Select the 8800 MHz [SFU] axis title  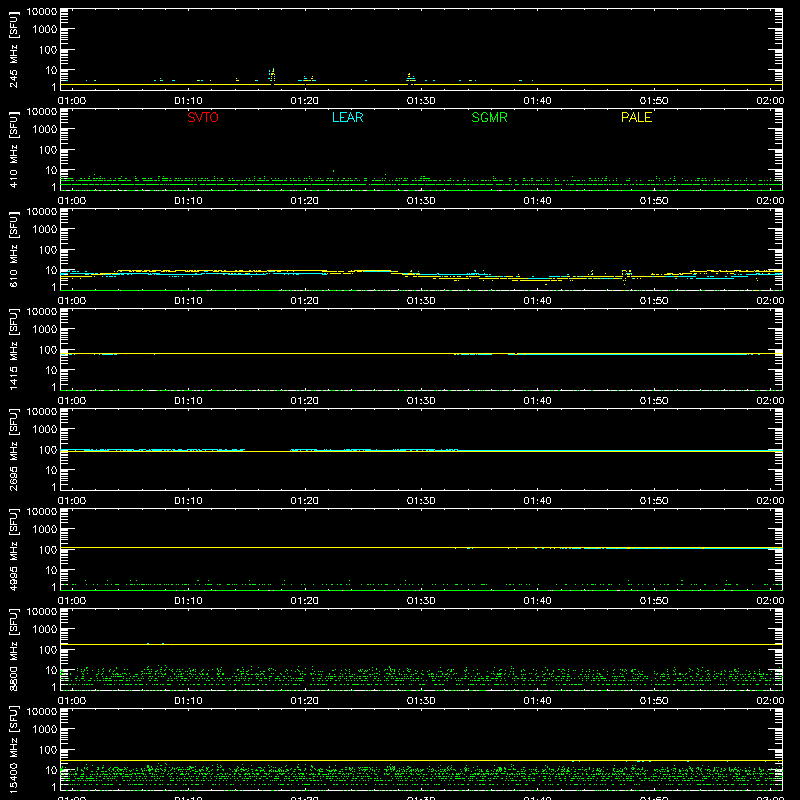click(14, 649)
